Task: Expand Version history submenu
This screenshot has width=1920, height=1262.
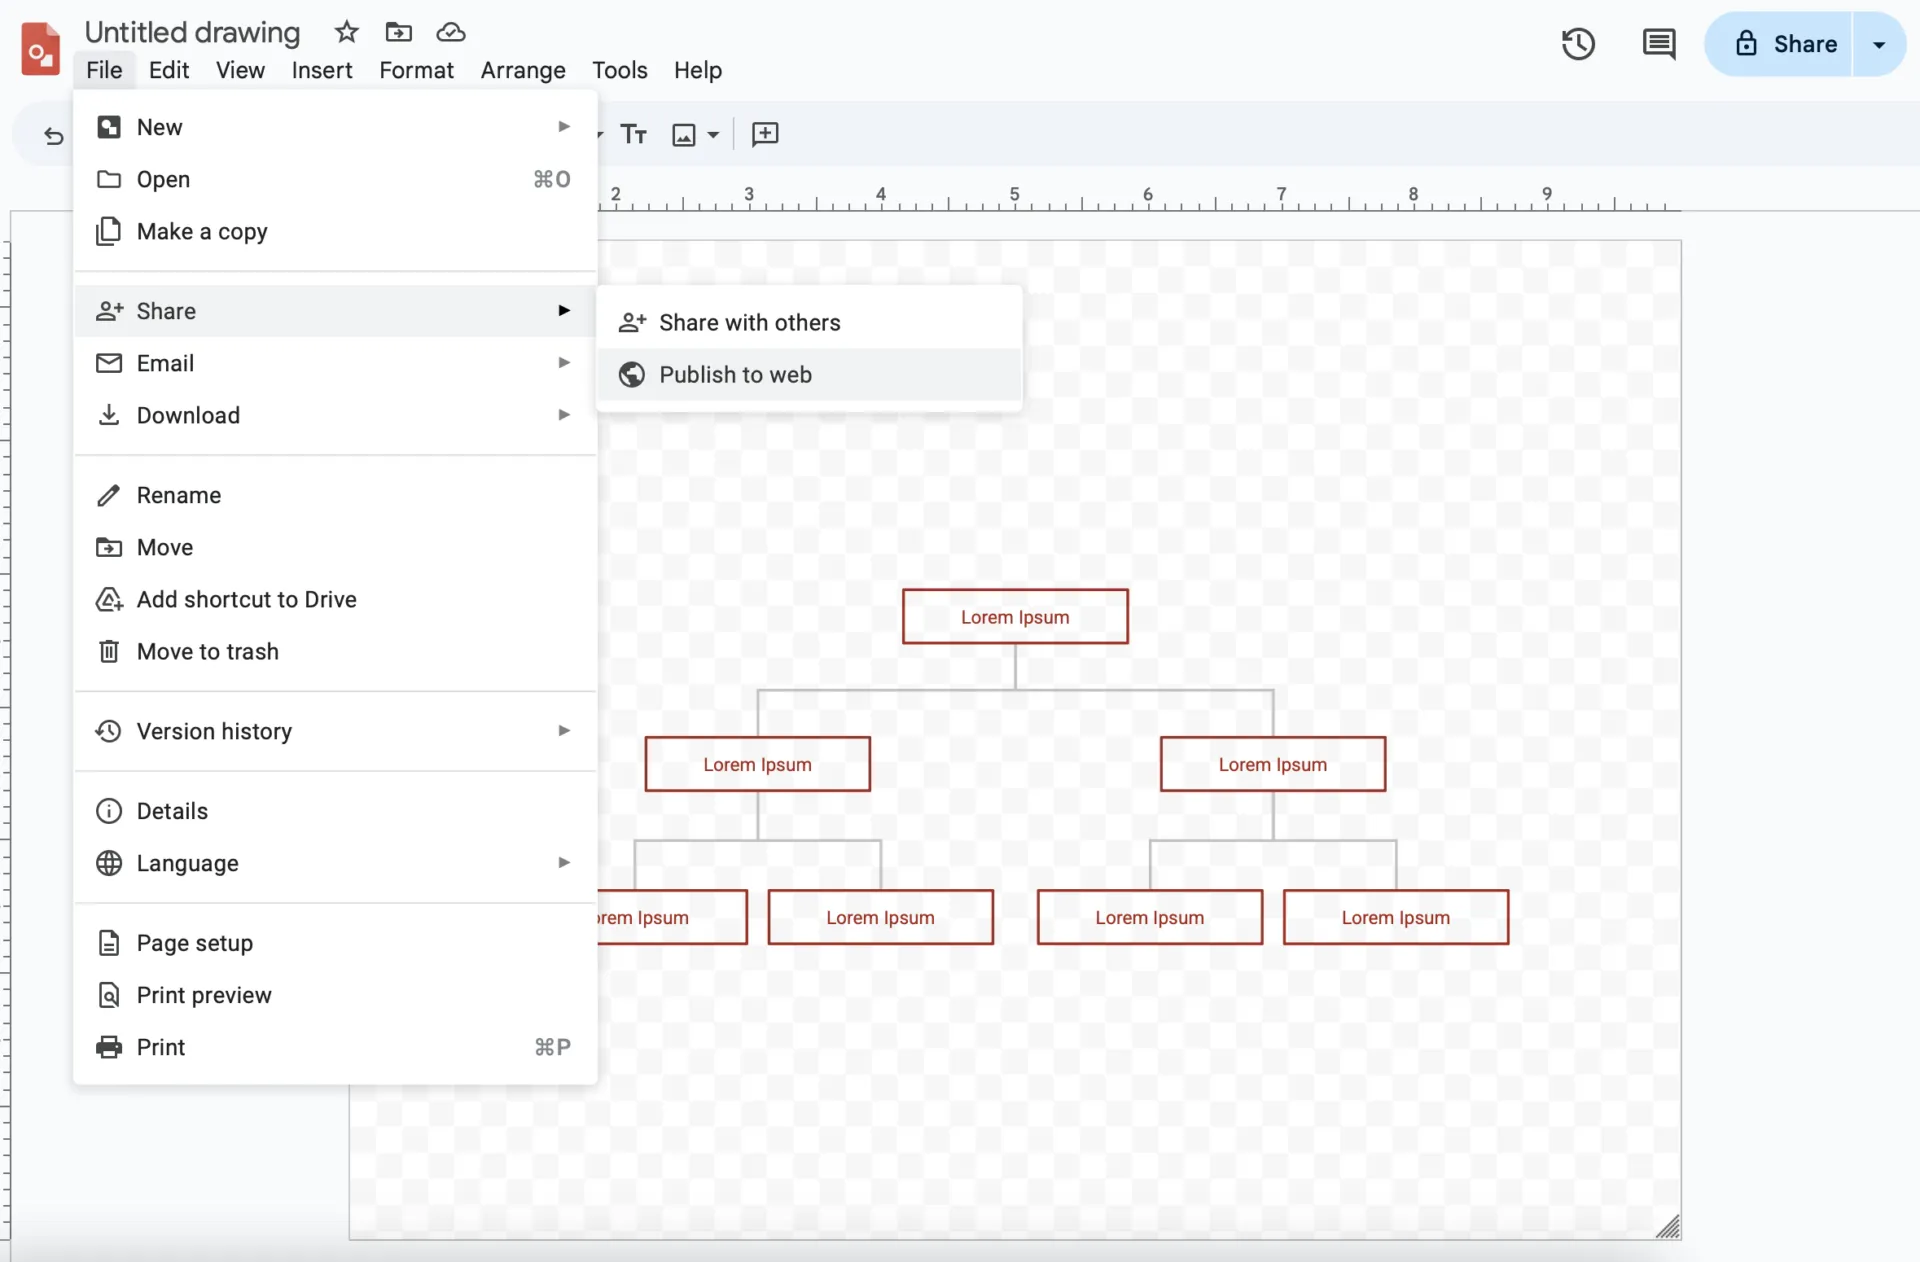Action: [x=335, y=731]
